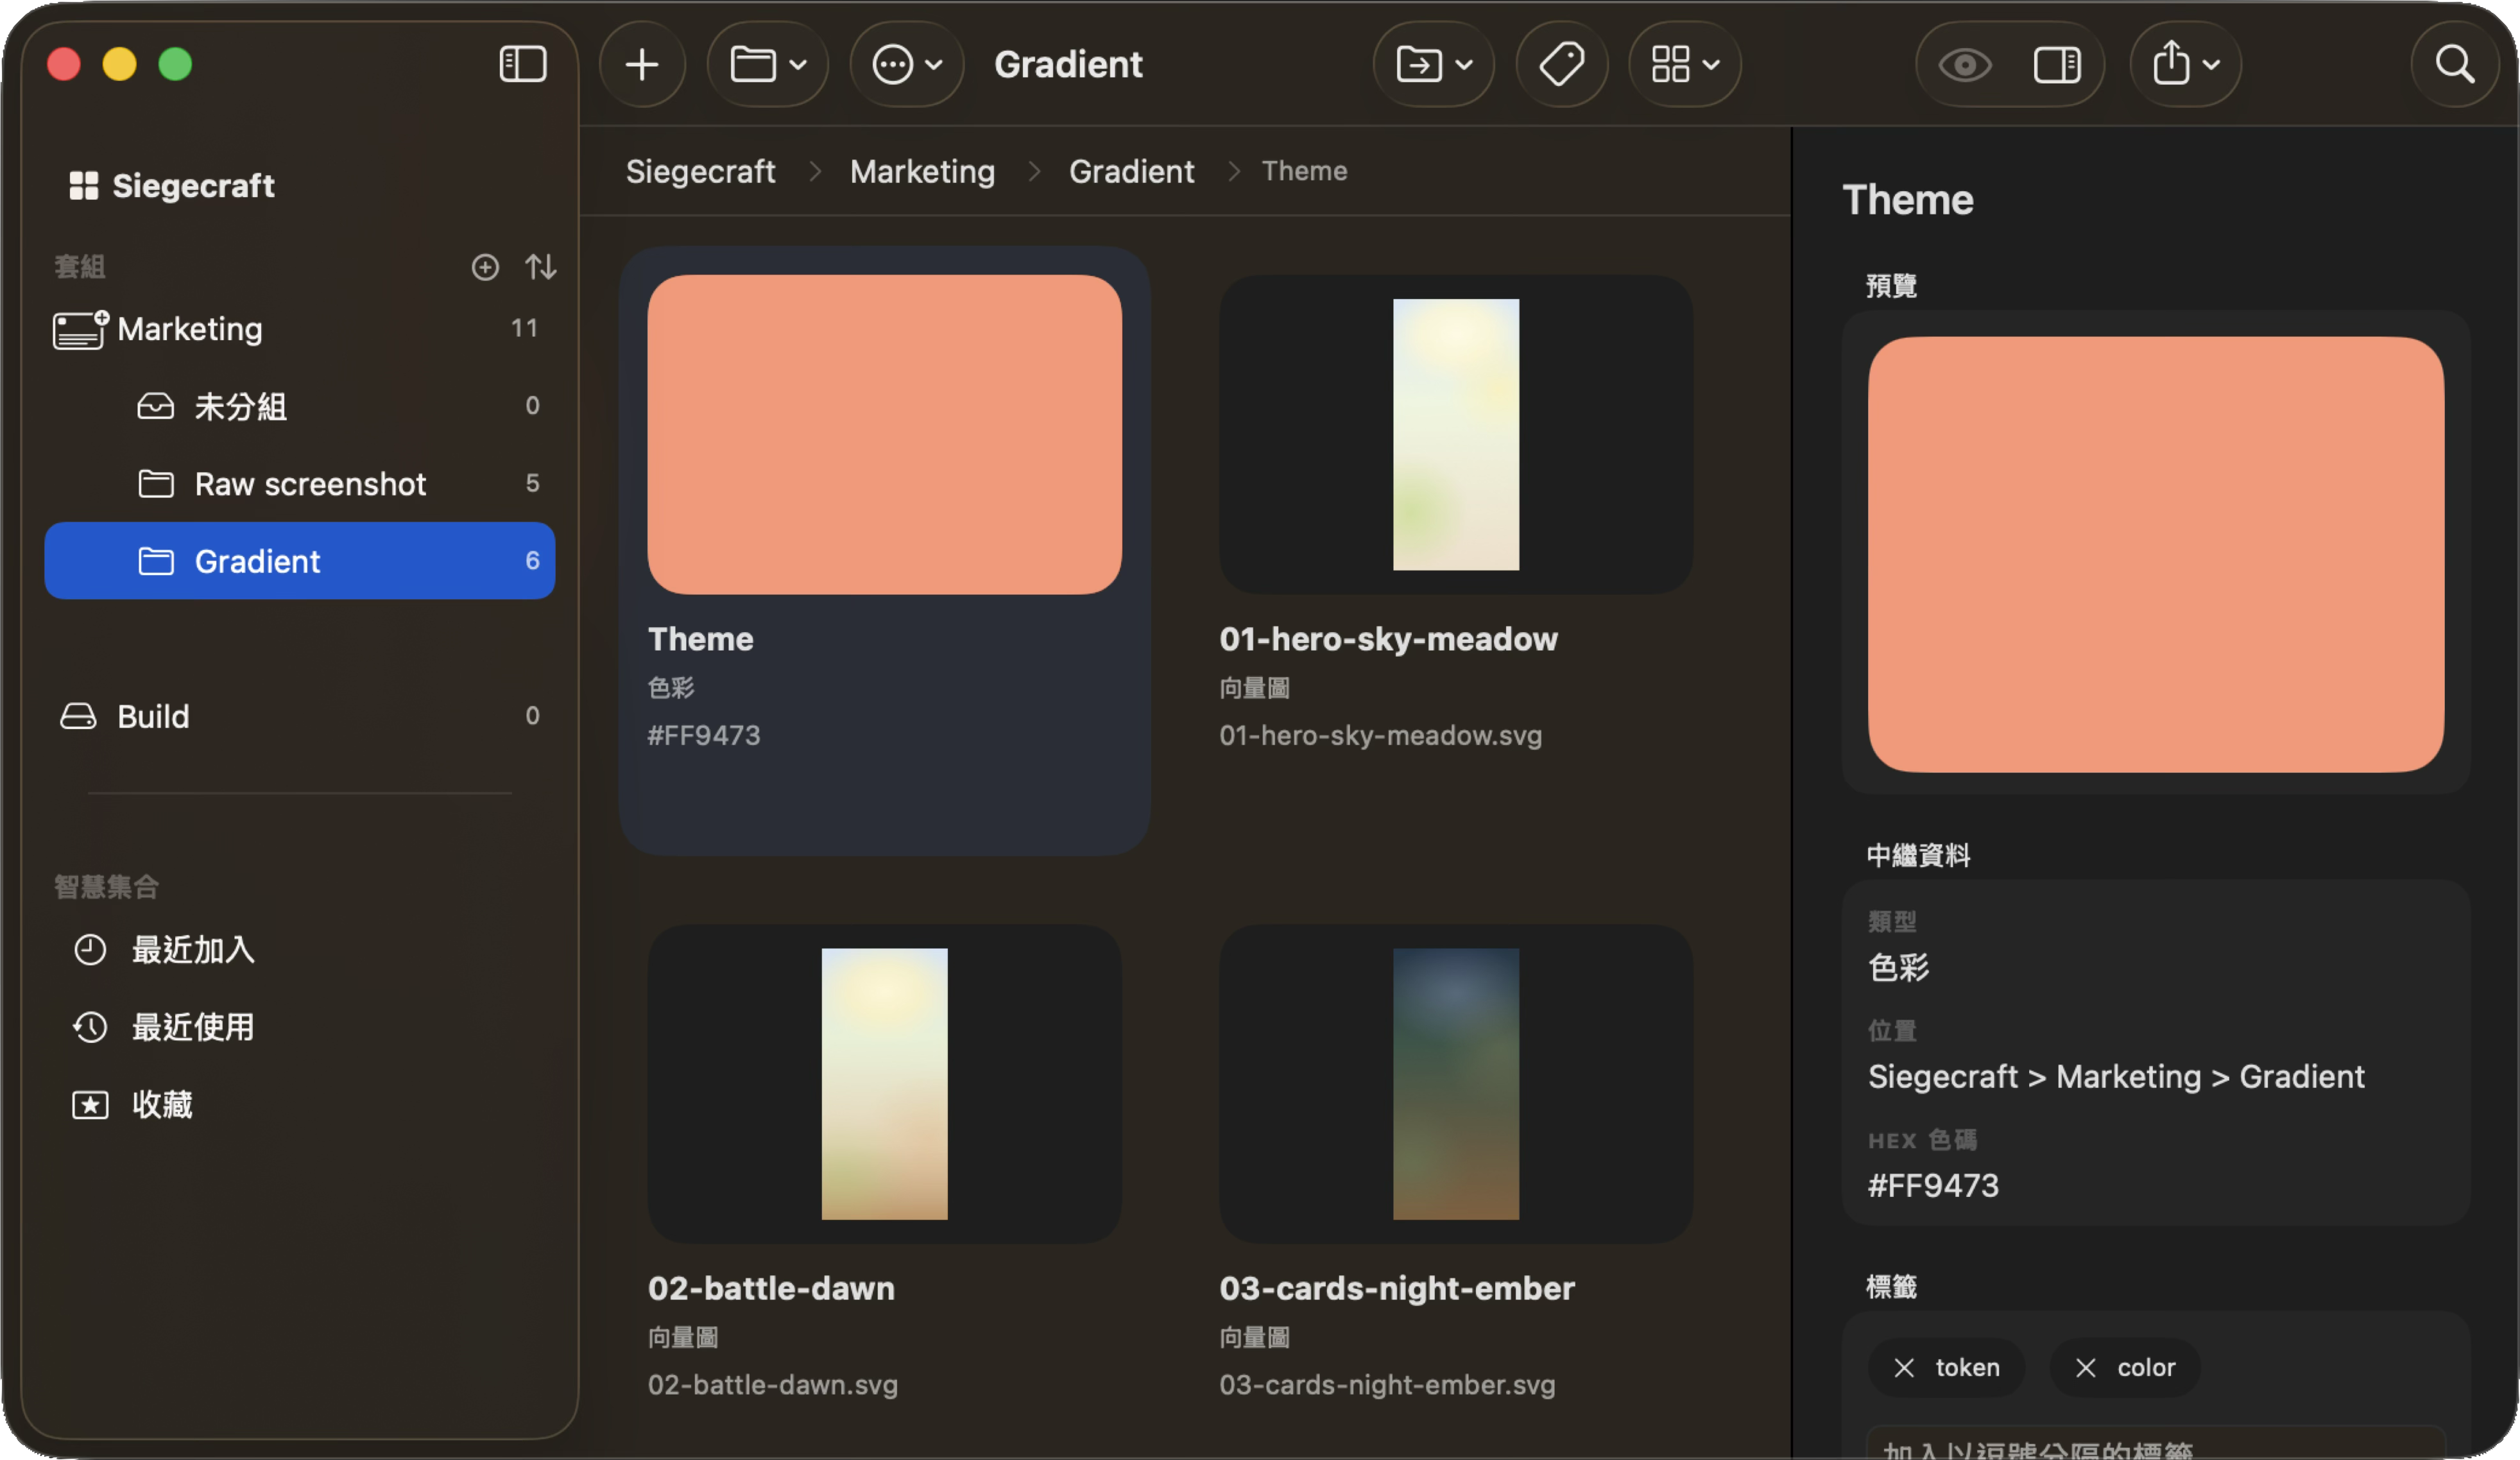Click Theme in the breadcrumb
The height and width of the screenshot is (1460, 2520).
[x=1304, y=171]
